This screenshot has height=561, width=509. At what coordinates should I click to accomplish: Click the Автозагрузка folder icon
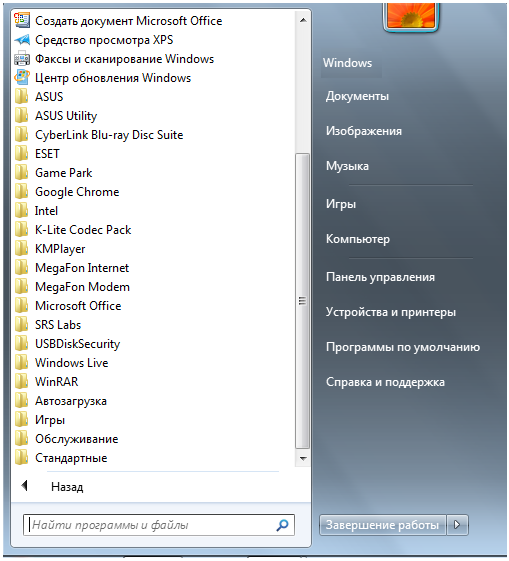22,400
